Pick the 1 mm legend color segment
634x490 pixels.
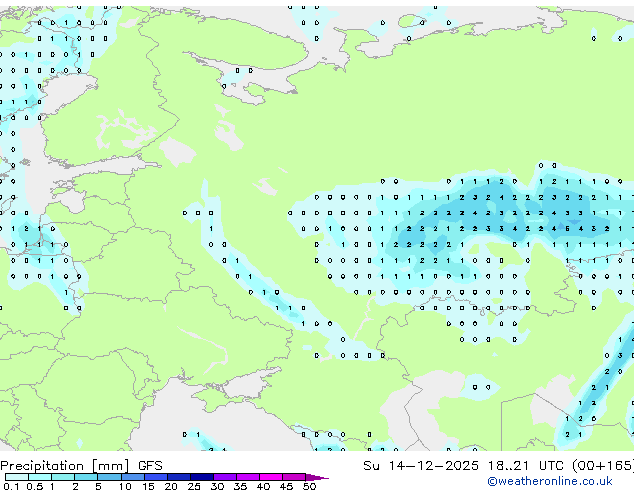pyautogui.click(x=63, y=477)
